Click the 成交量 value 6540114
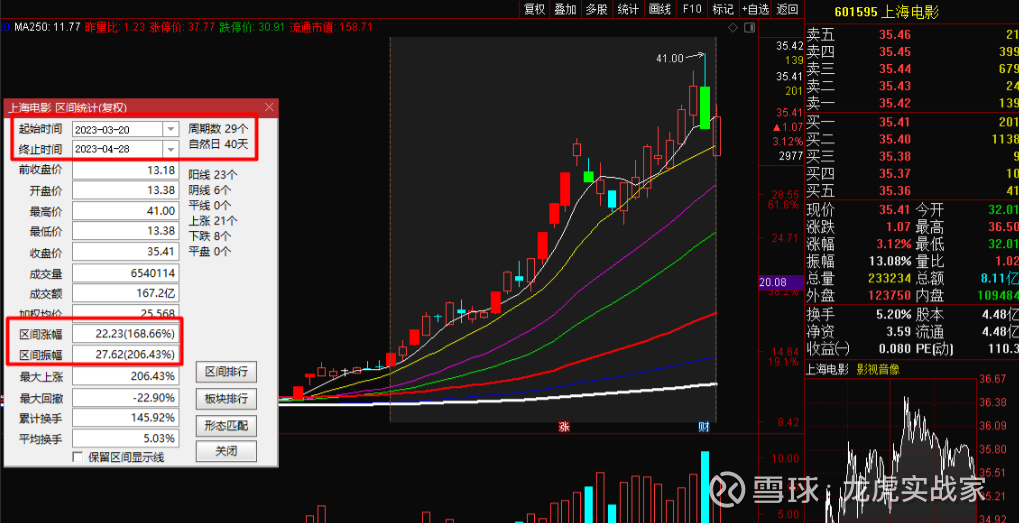 [x=125, y=273]
